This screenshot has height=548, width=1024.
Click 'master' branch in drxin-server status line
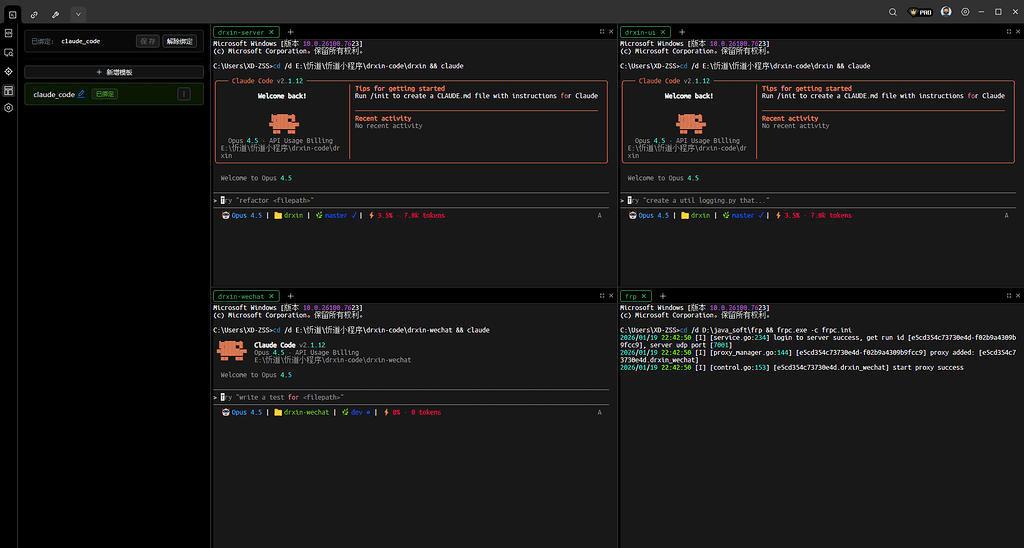pyautogui.click(x=336, y=216)
